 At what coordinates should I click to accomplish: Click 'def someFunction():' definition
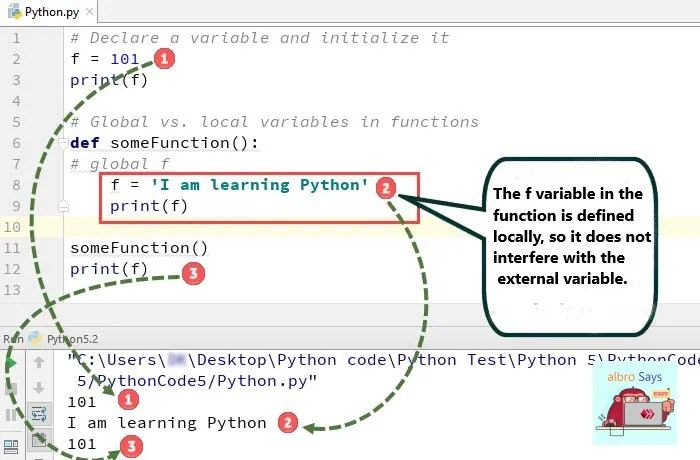(x=164, y=143)
